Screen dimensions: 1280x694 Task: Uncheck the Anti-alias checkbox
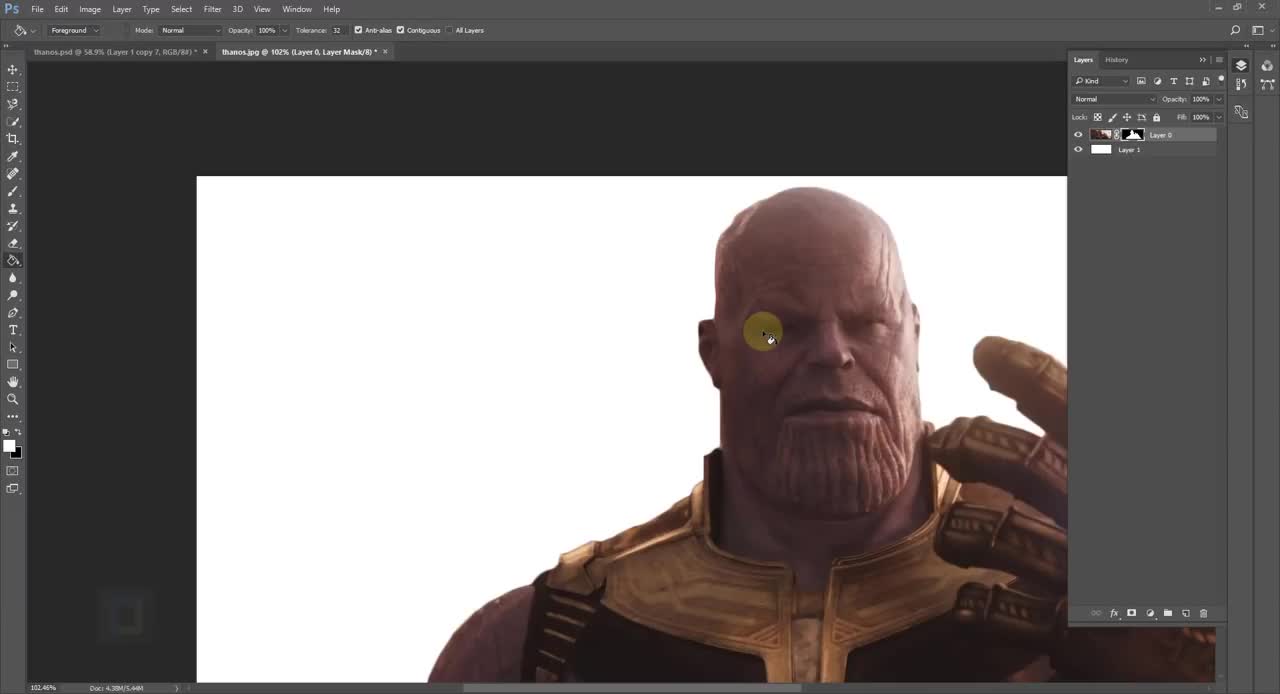(x=358, y=30)
